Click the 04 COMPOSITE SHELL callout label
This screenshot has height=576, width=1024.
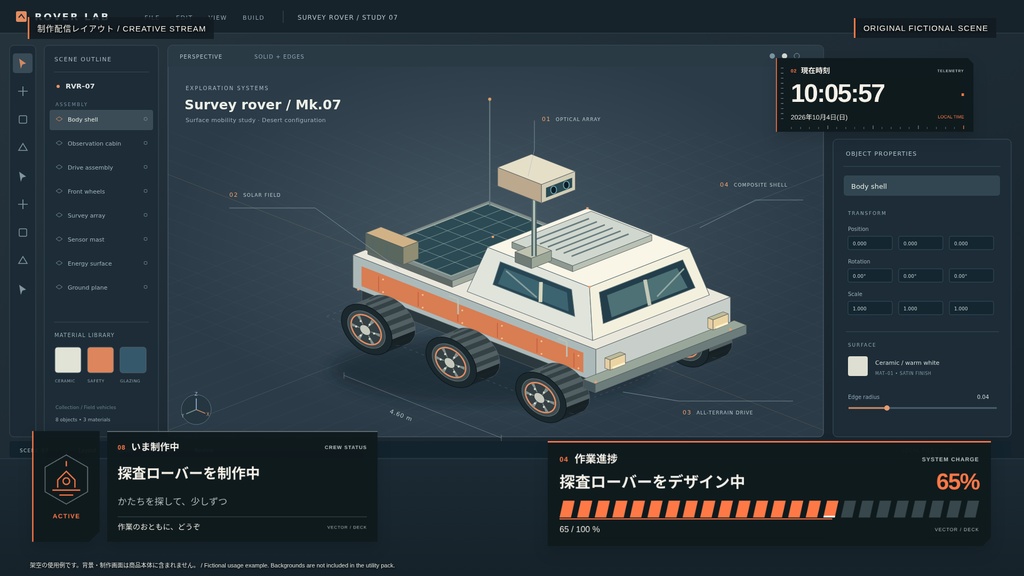[x=754, y=185]
